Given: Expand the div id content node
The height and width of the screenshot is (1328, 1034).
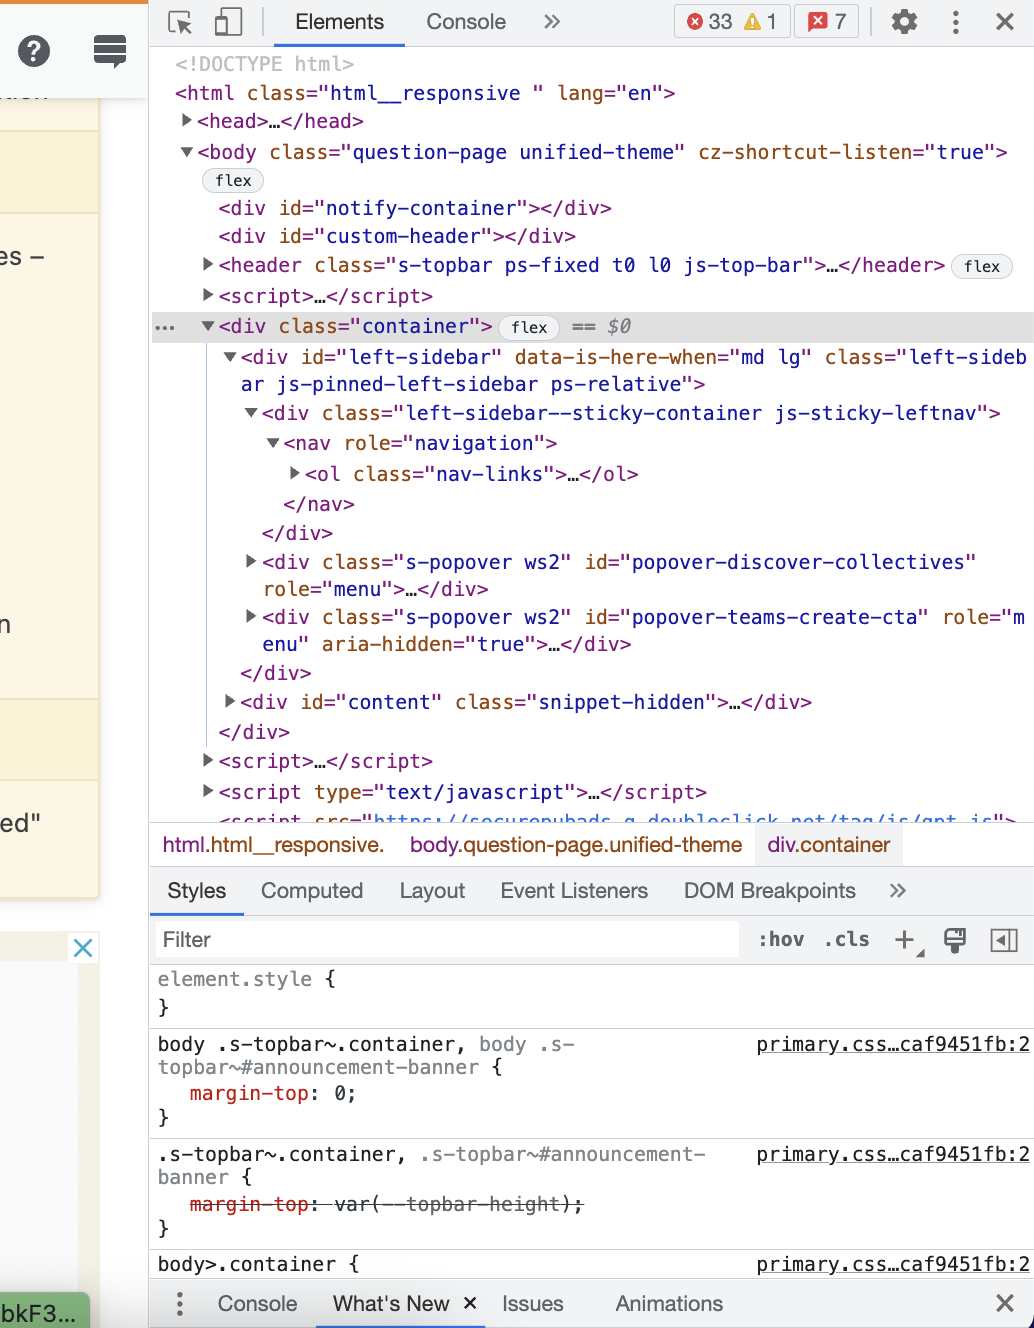Looking at the screenshot, I should (x=230, y=701).
